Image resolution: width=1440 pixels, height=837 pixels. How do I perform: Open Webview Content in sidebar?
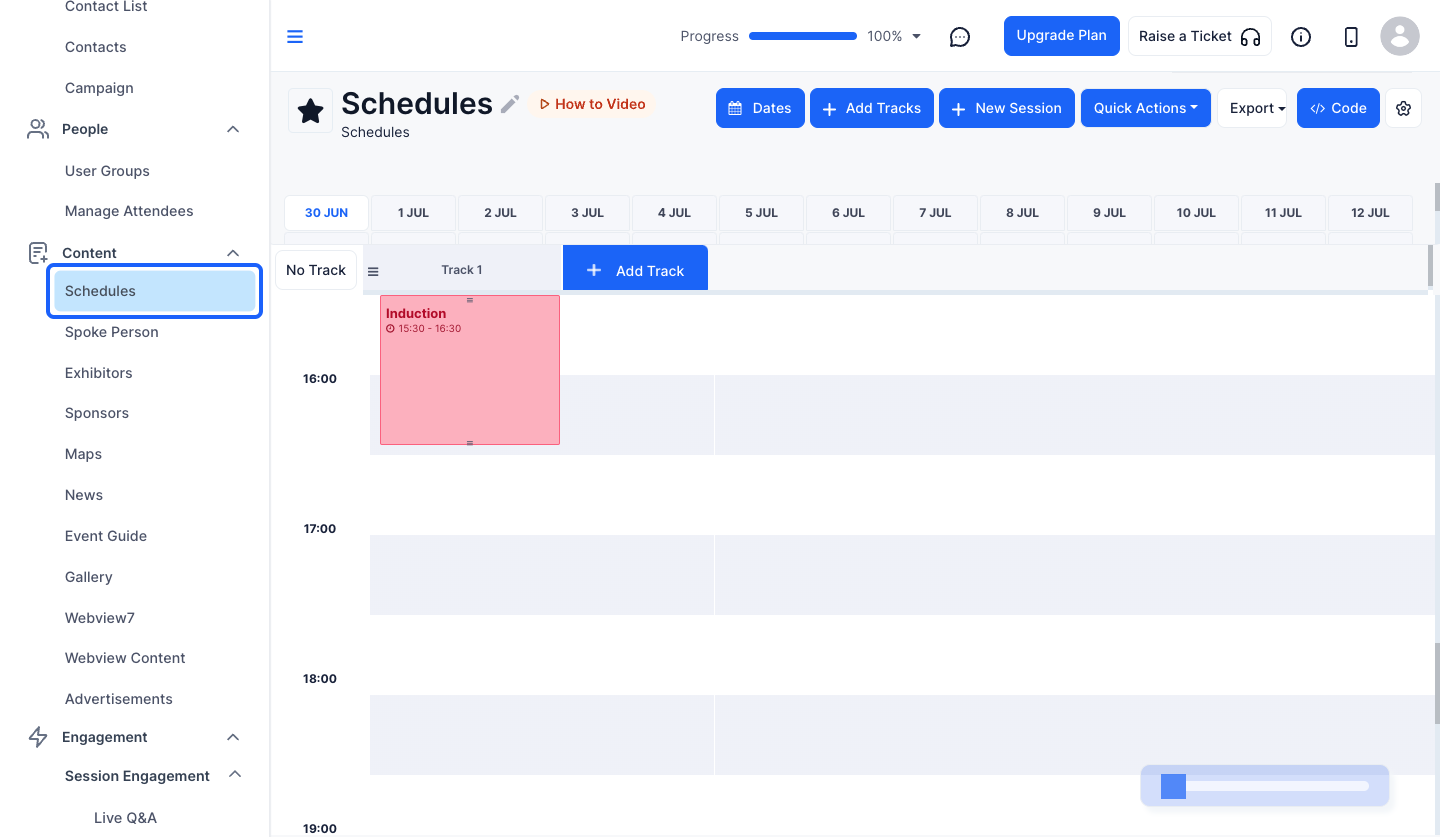point(125,658)
